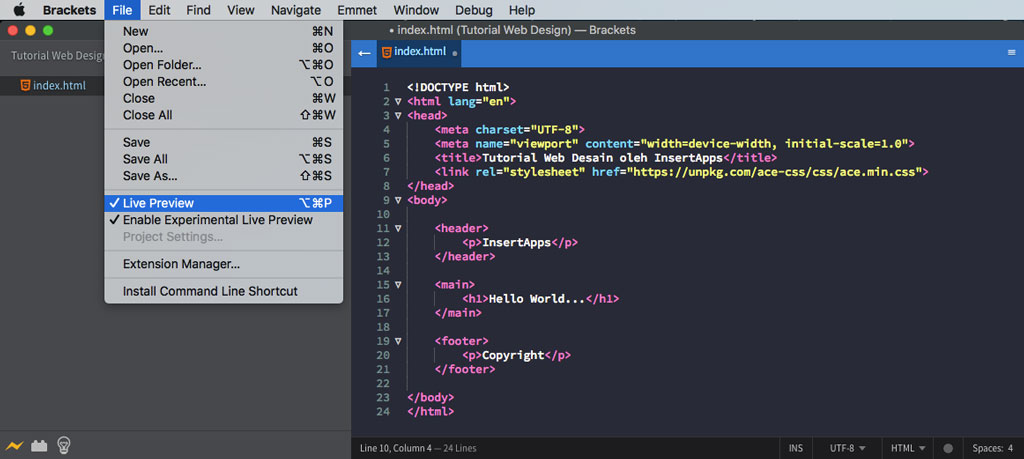Toggle Enable Experimental Live Preview
The image size is (1024, 459).
[223, 220]
